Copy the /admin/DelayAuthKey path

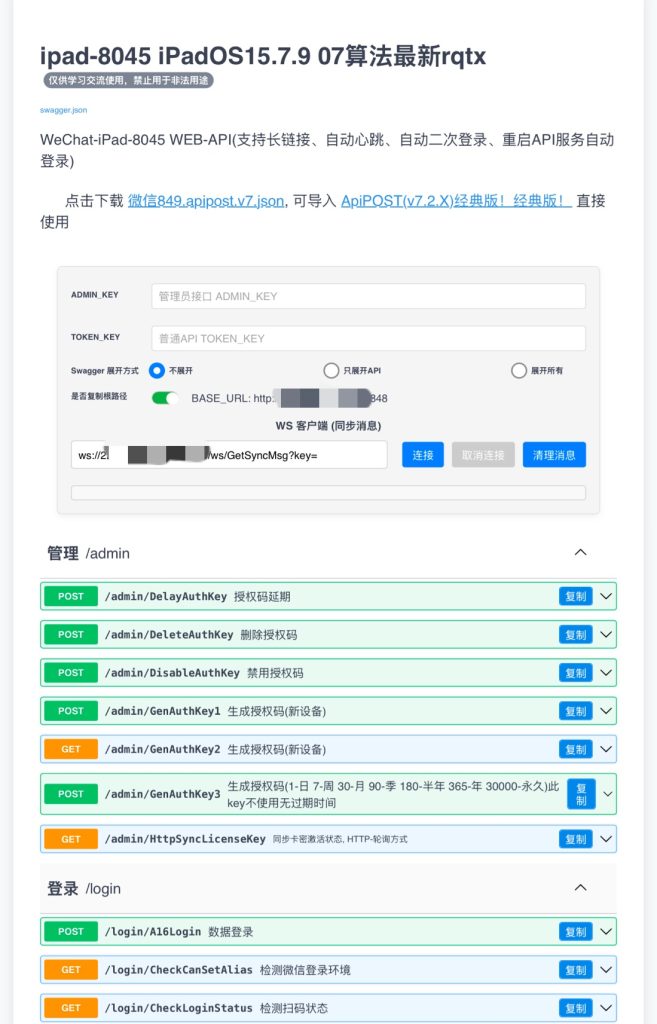(575, 596)
